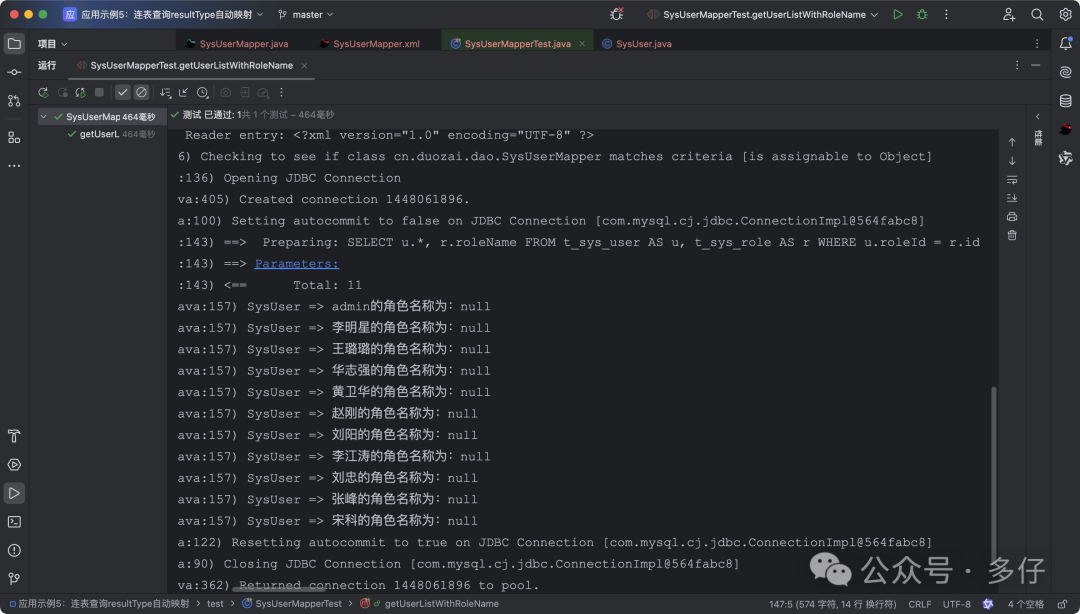
Task: Open the red bird plugin tool window
Action: (x=1066, y=130)
